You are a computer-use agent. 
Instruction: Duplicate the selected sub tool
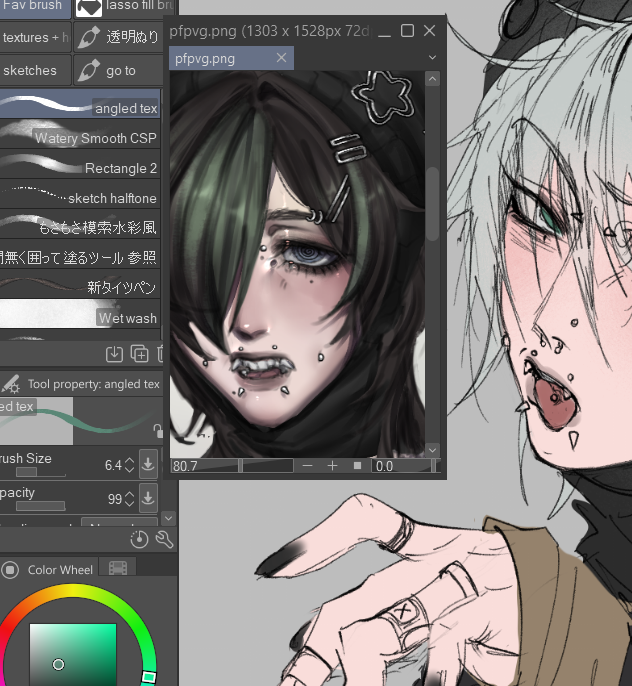coord(140,354)
